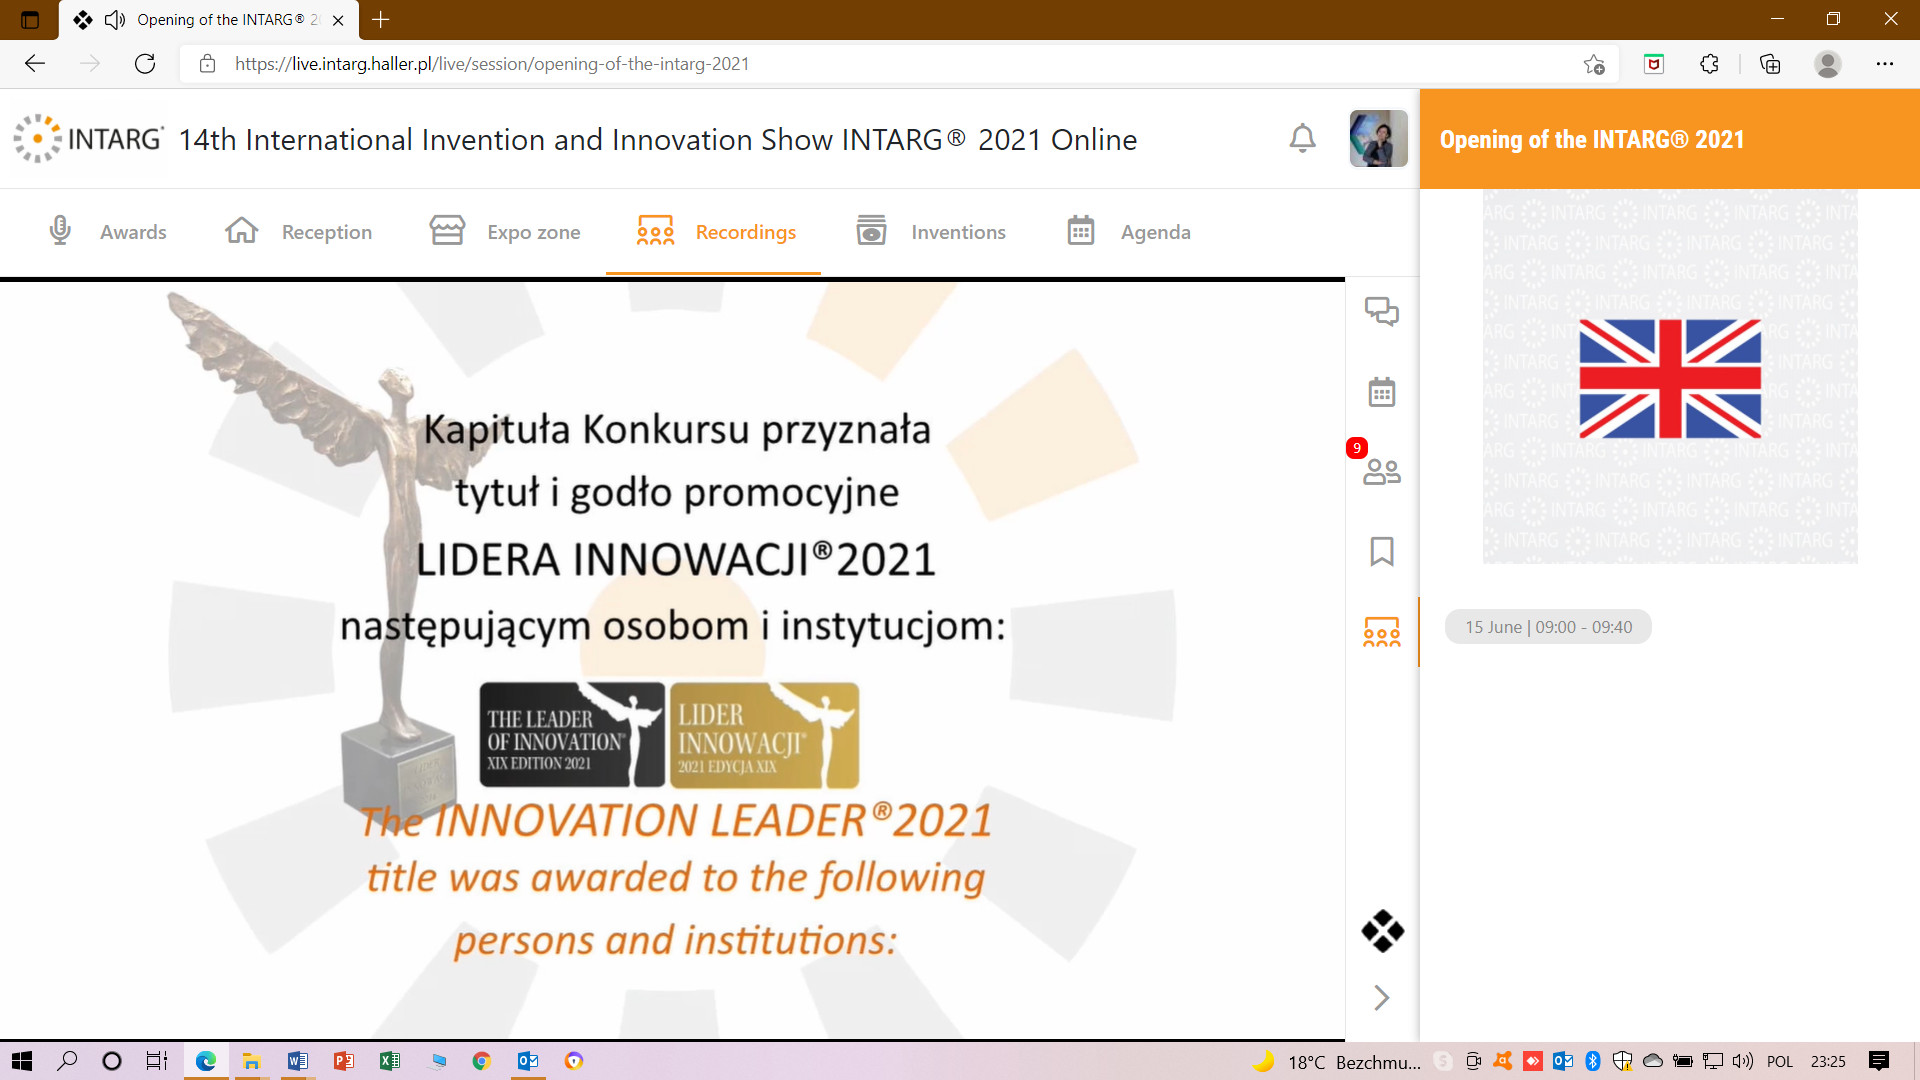The image size is (1920, 1080).
Task: Open Windows Start menu
Action: [21, 1061]
